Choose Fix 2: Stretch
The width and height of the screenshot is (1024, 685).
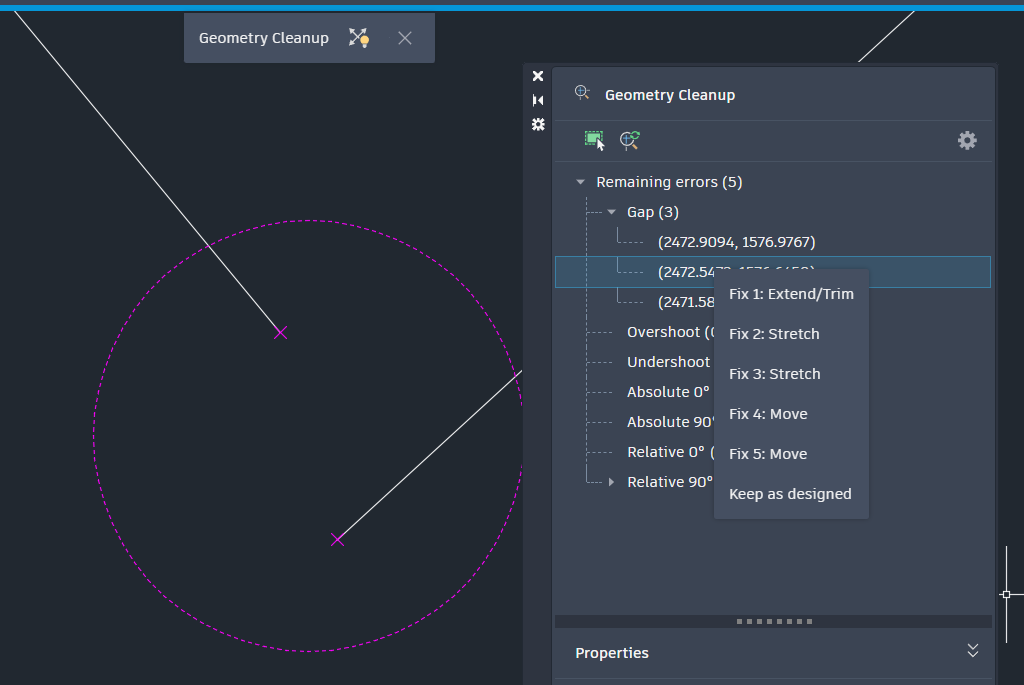coord(792,334)
